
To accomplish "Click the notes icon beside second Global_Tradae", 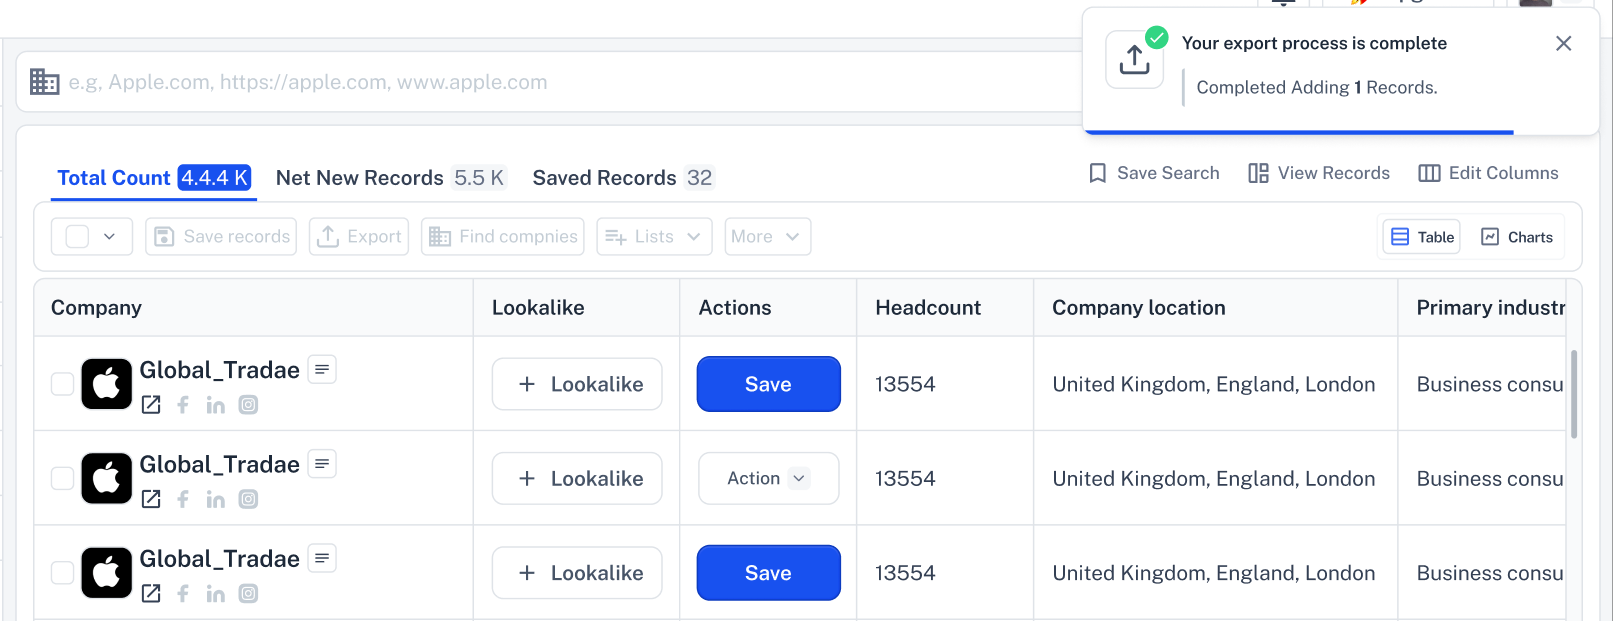I will click(x=322, y=464).
